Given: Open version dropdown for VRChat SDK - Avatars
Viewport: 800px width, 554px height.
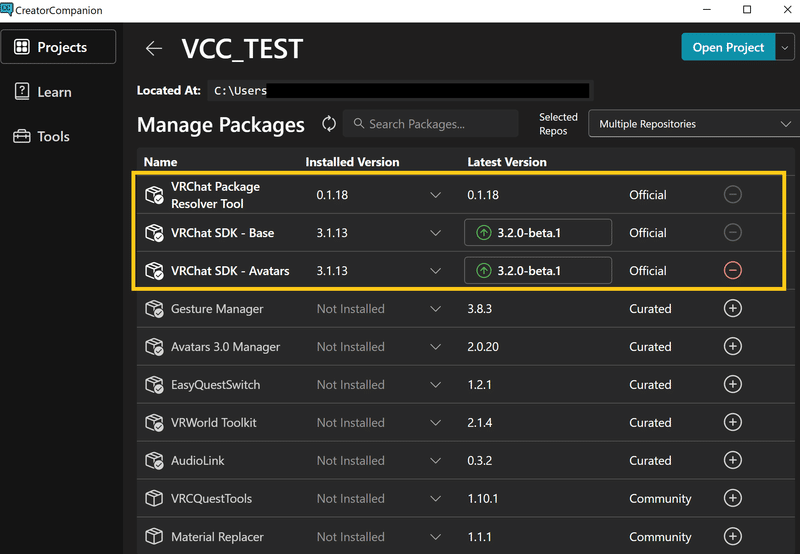Looking at the screenshot, I should coord(435,270).
